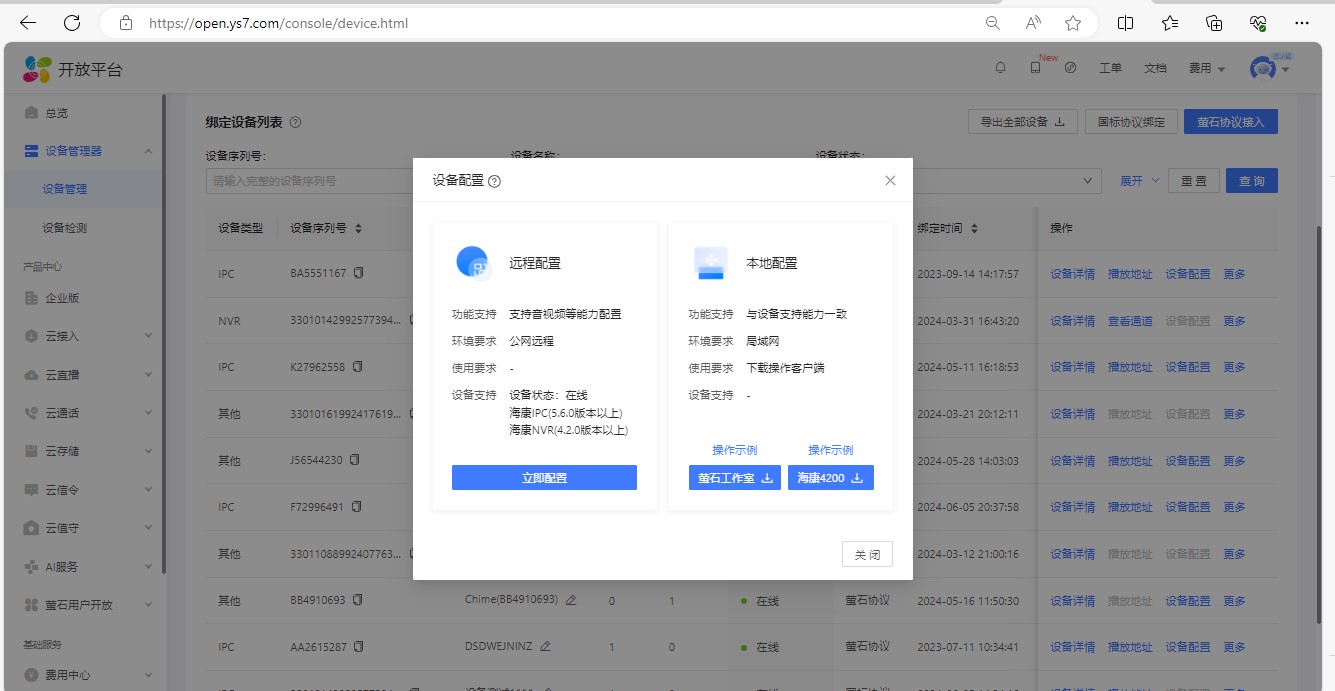This screenshot has width=1335, height=691.
Task: Open 总览 in the sidebar
Action: tap(57, 113)
